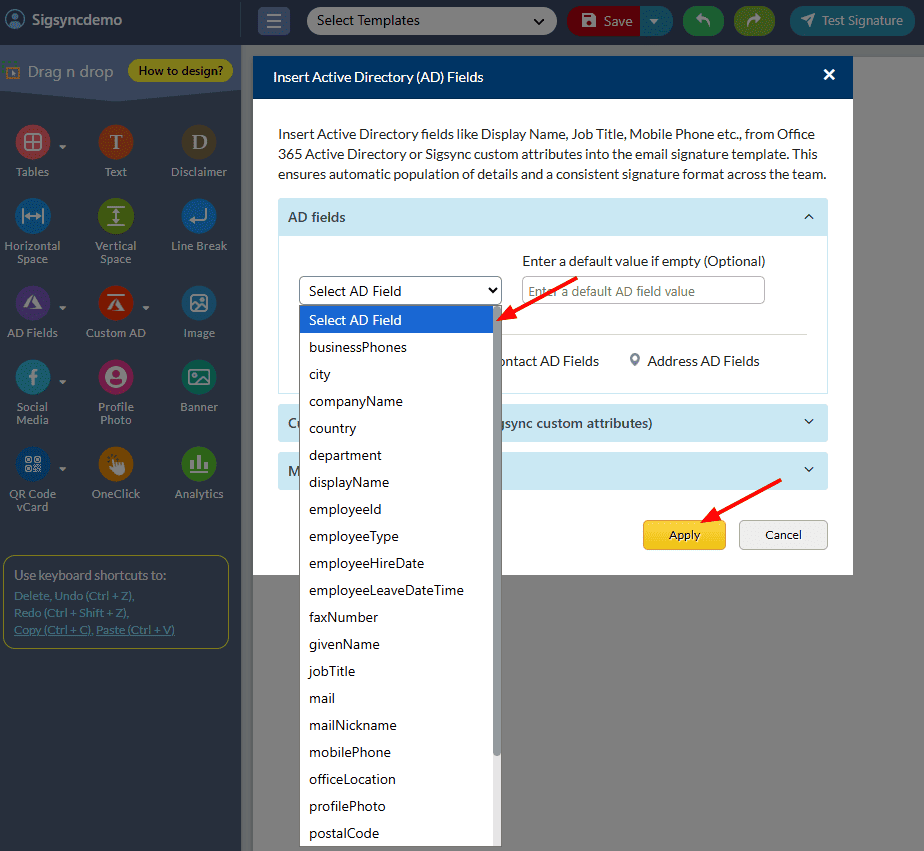
Task: Click the Line Break icon
Action: tap(199, 217)
